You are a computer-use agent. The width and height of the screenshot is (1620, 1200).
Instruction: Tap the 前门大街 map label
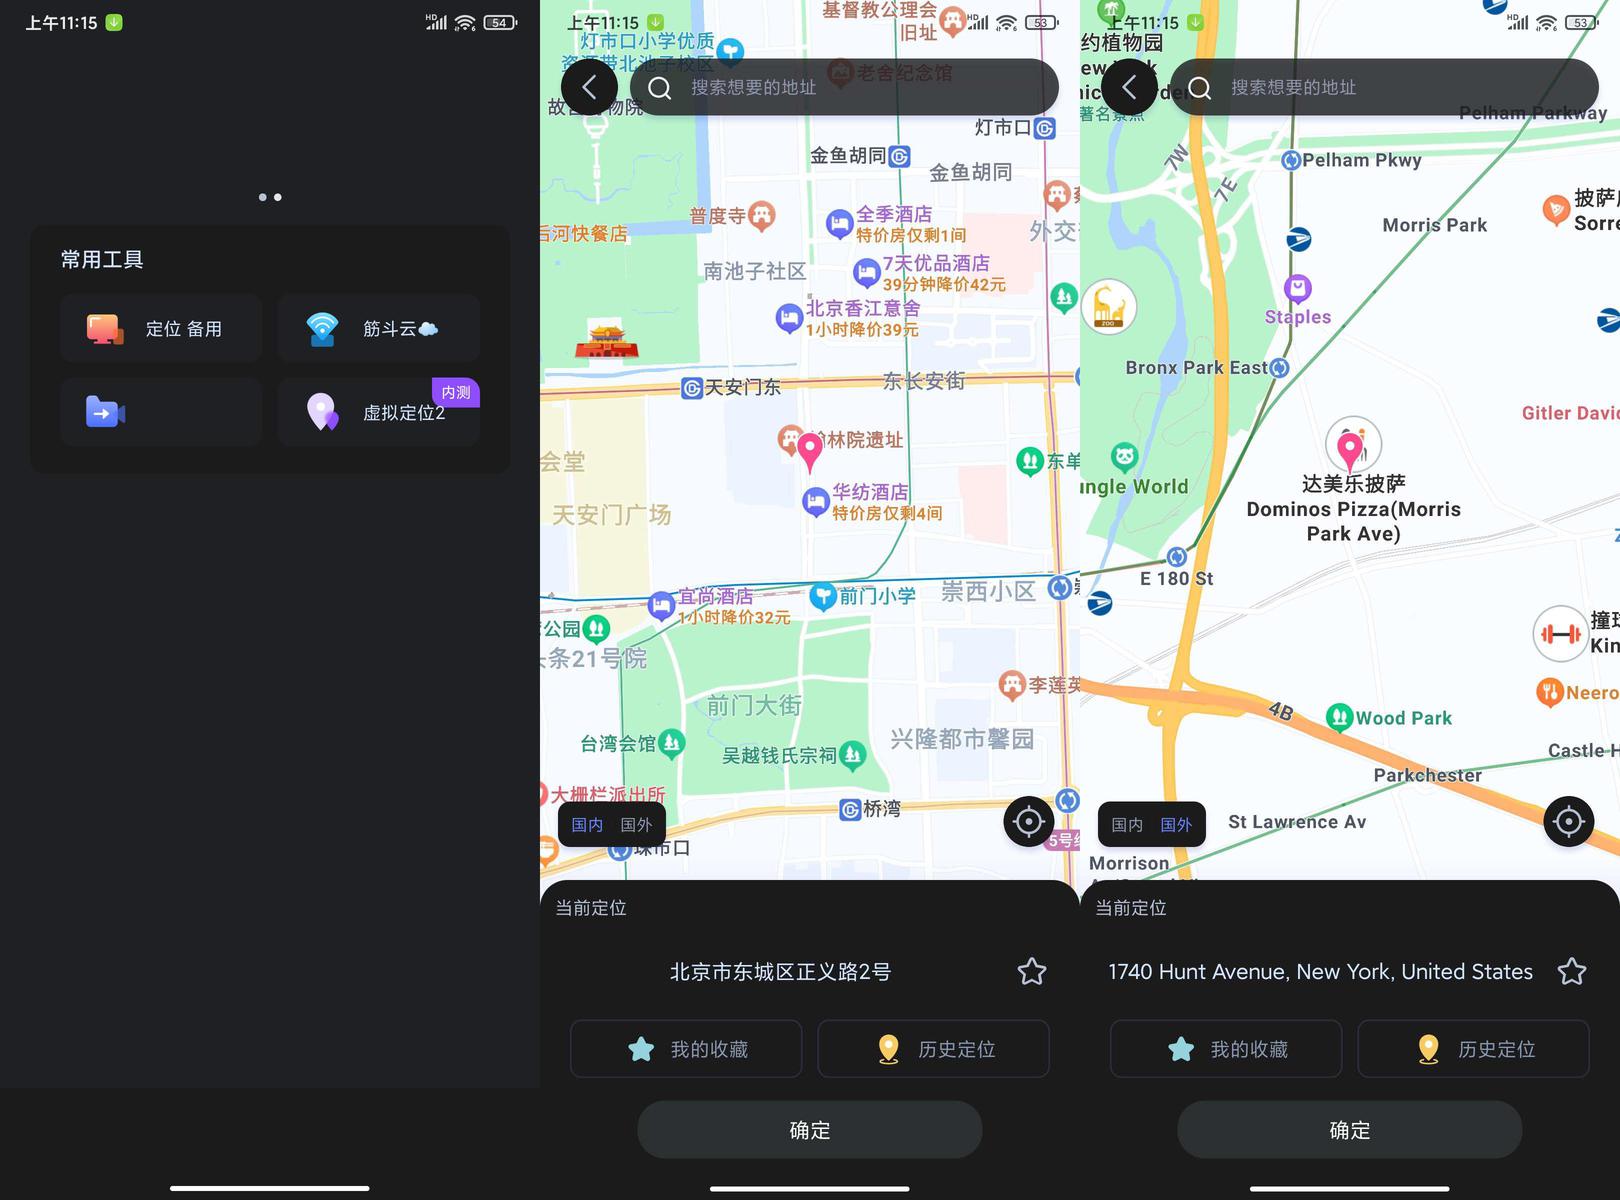(x=754, y=705)
